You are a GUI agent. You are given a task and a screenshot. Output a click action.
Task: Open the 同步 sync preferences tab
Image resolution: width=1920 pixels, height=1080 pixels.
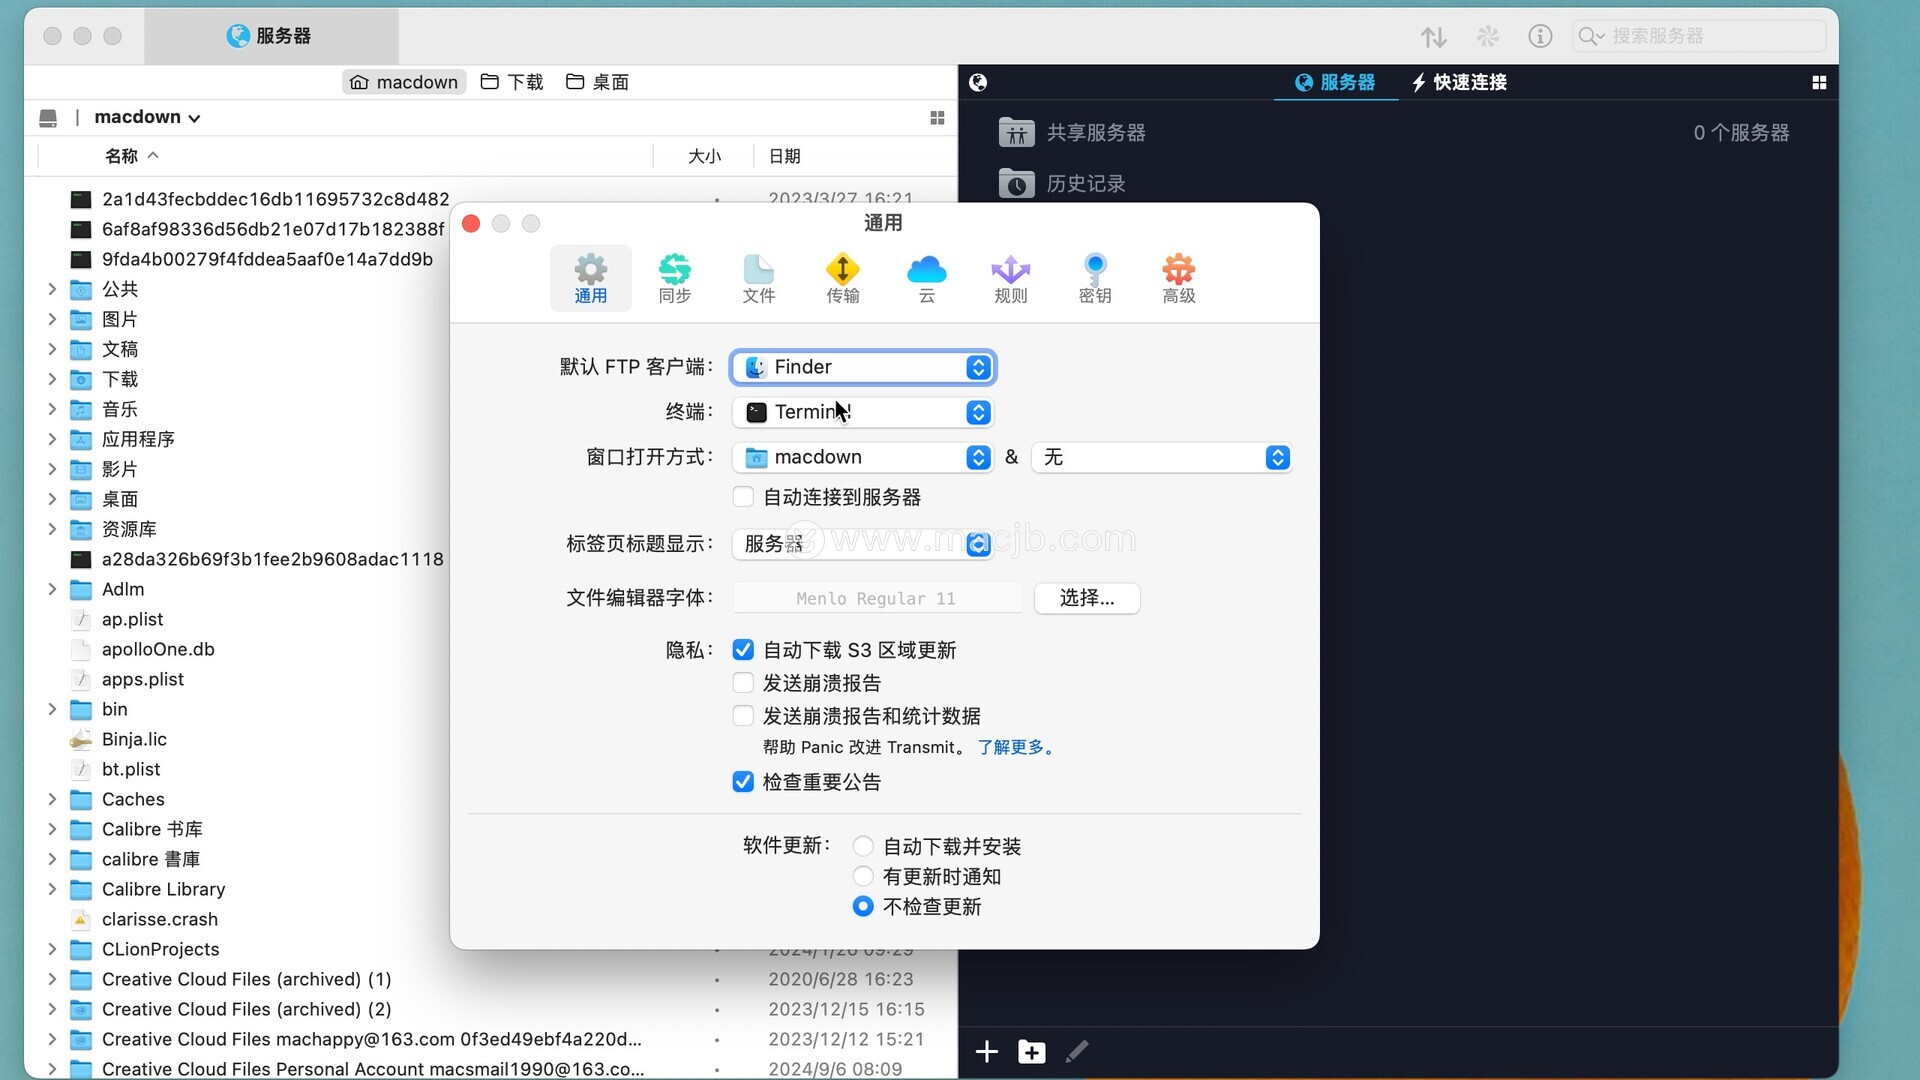(675, 278)
